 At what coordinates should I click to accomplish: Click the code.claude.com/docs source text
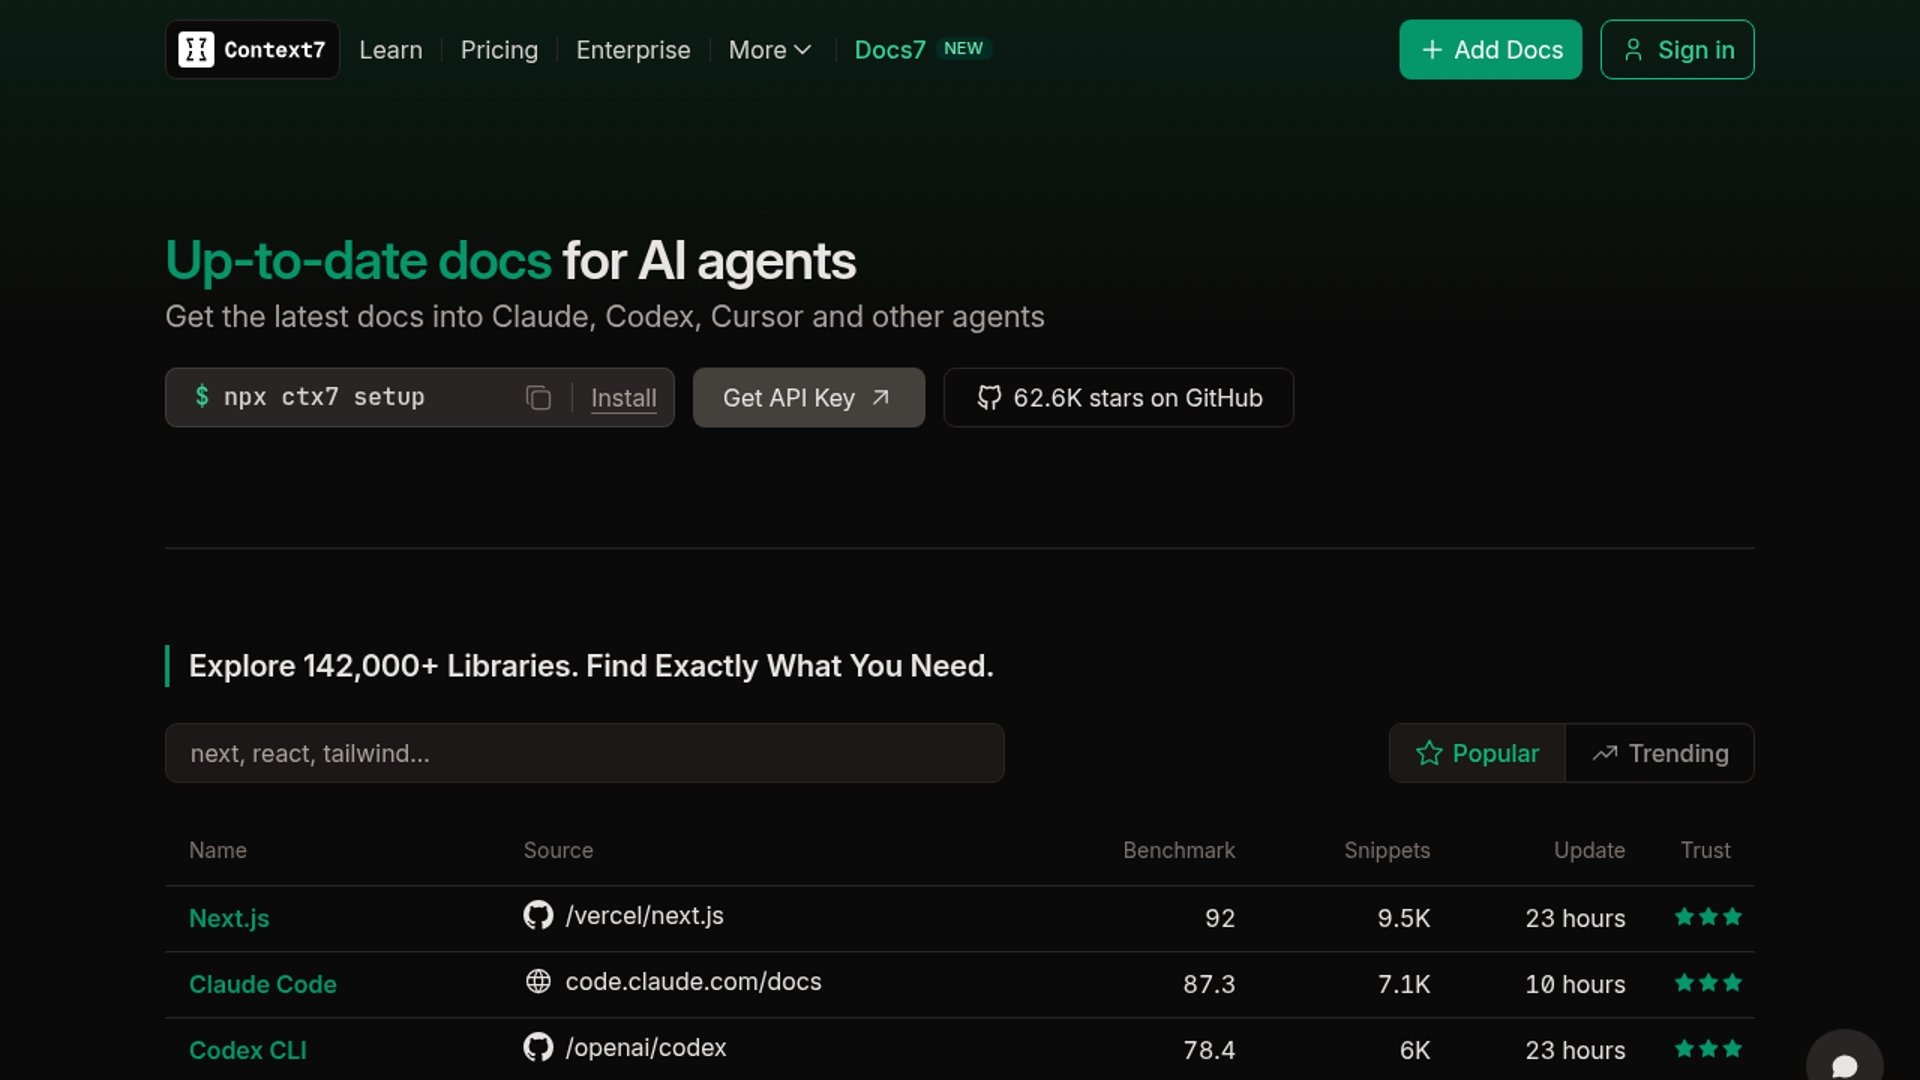pos(693,981)
